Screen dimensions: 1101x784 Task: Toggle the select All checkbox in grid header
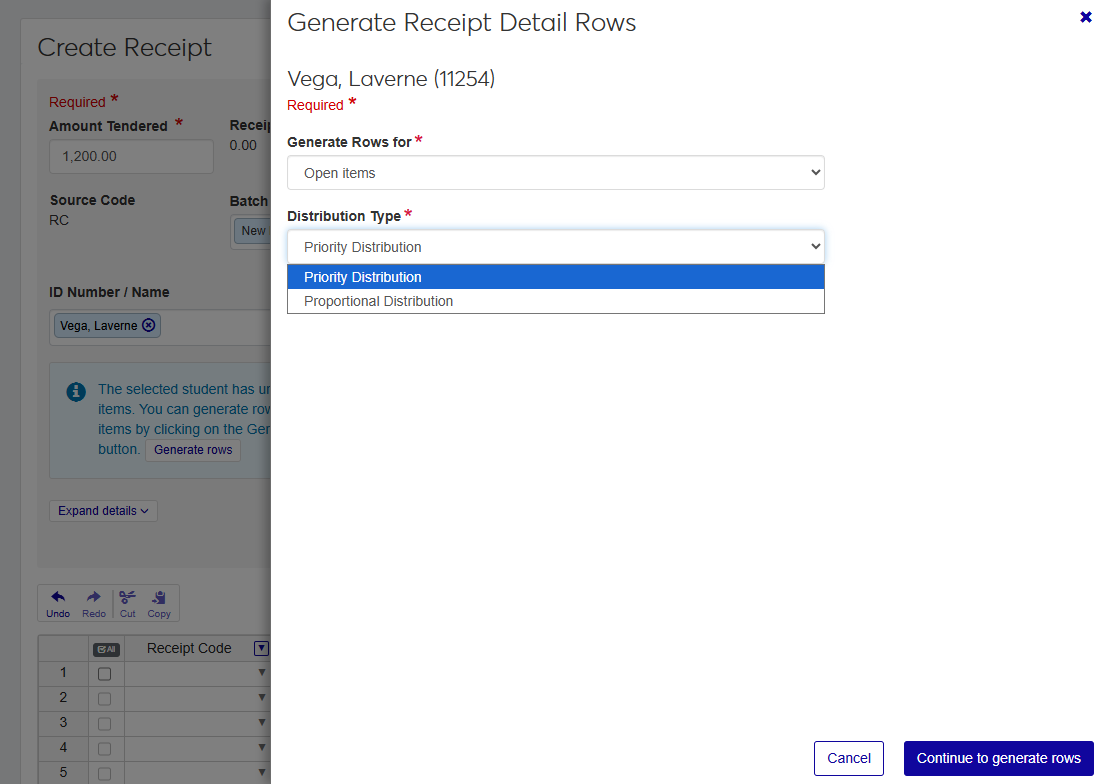[106, 649]
